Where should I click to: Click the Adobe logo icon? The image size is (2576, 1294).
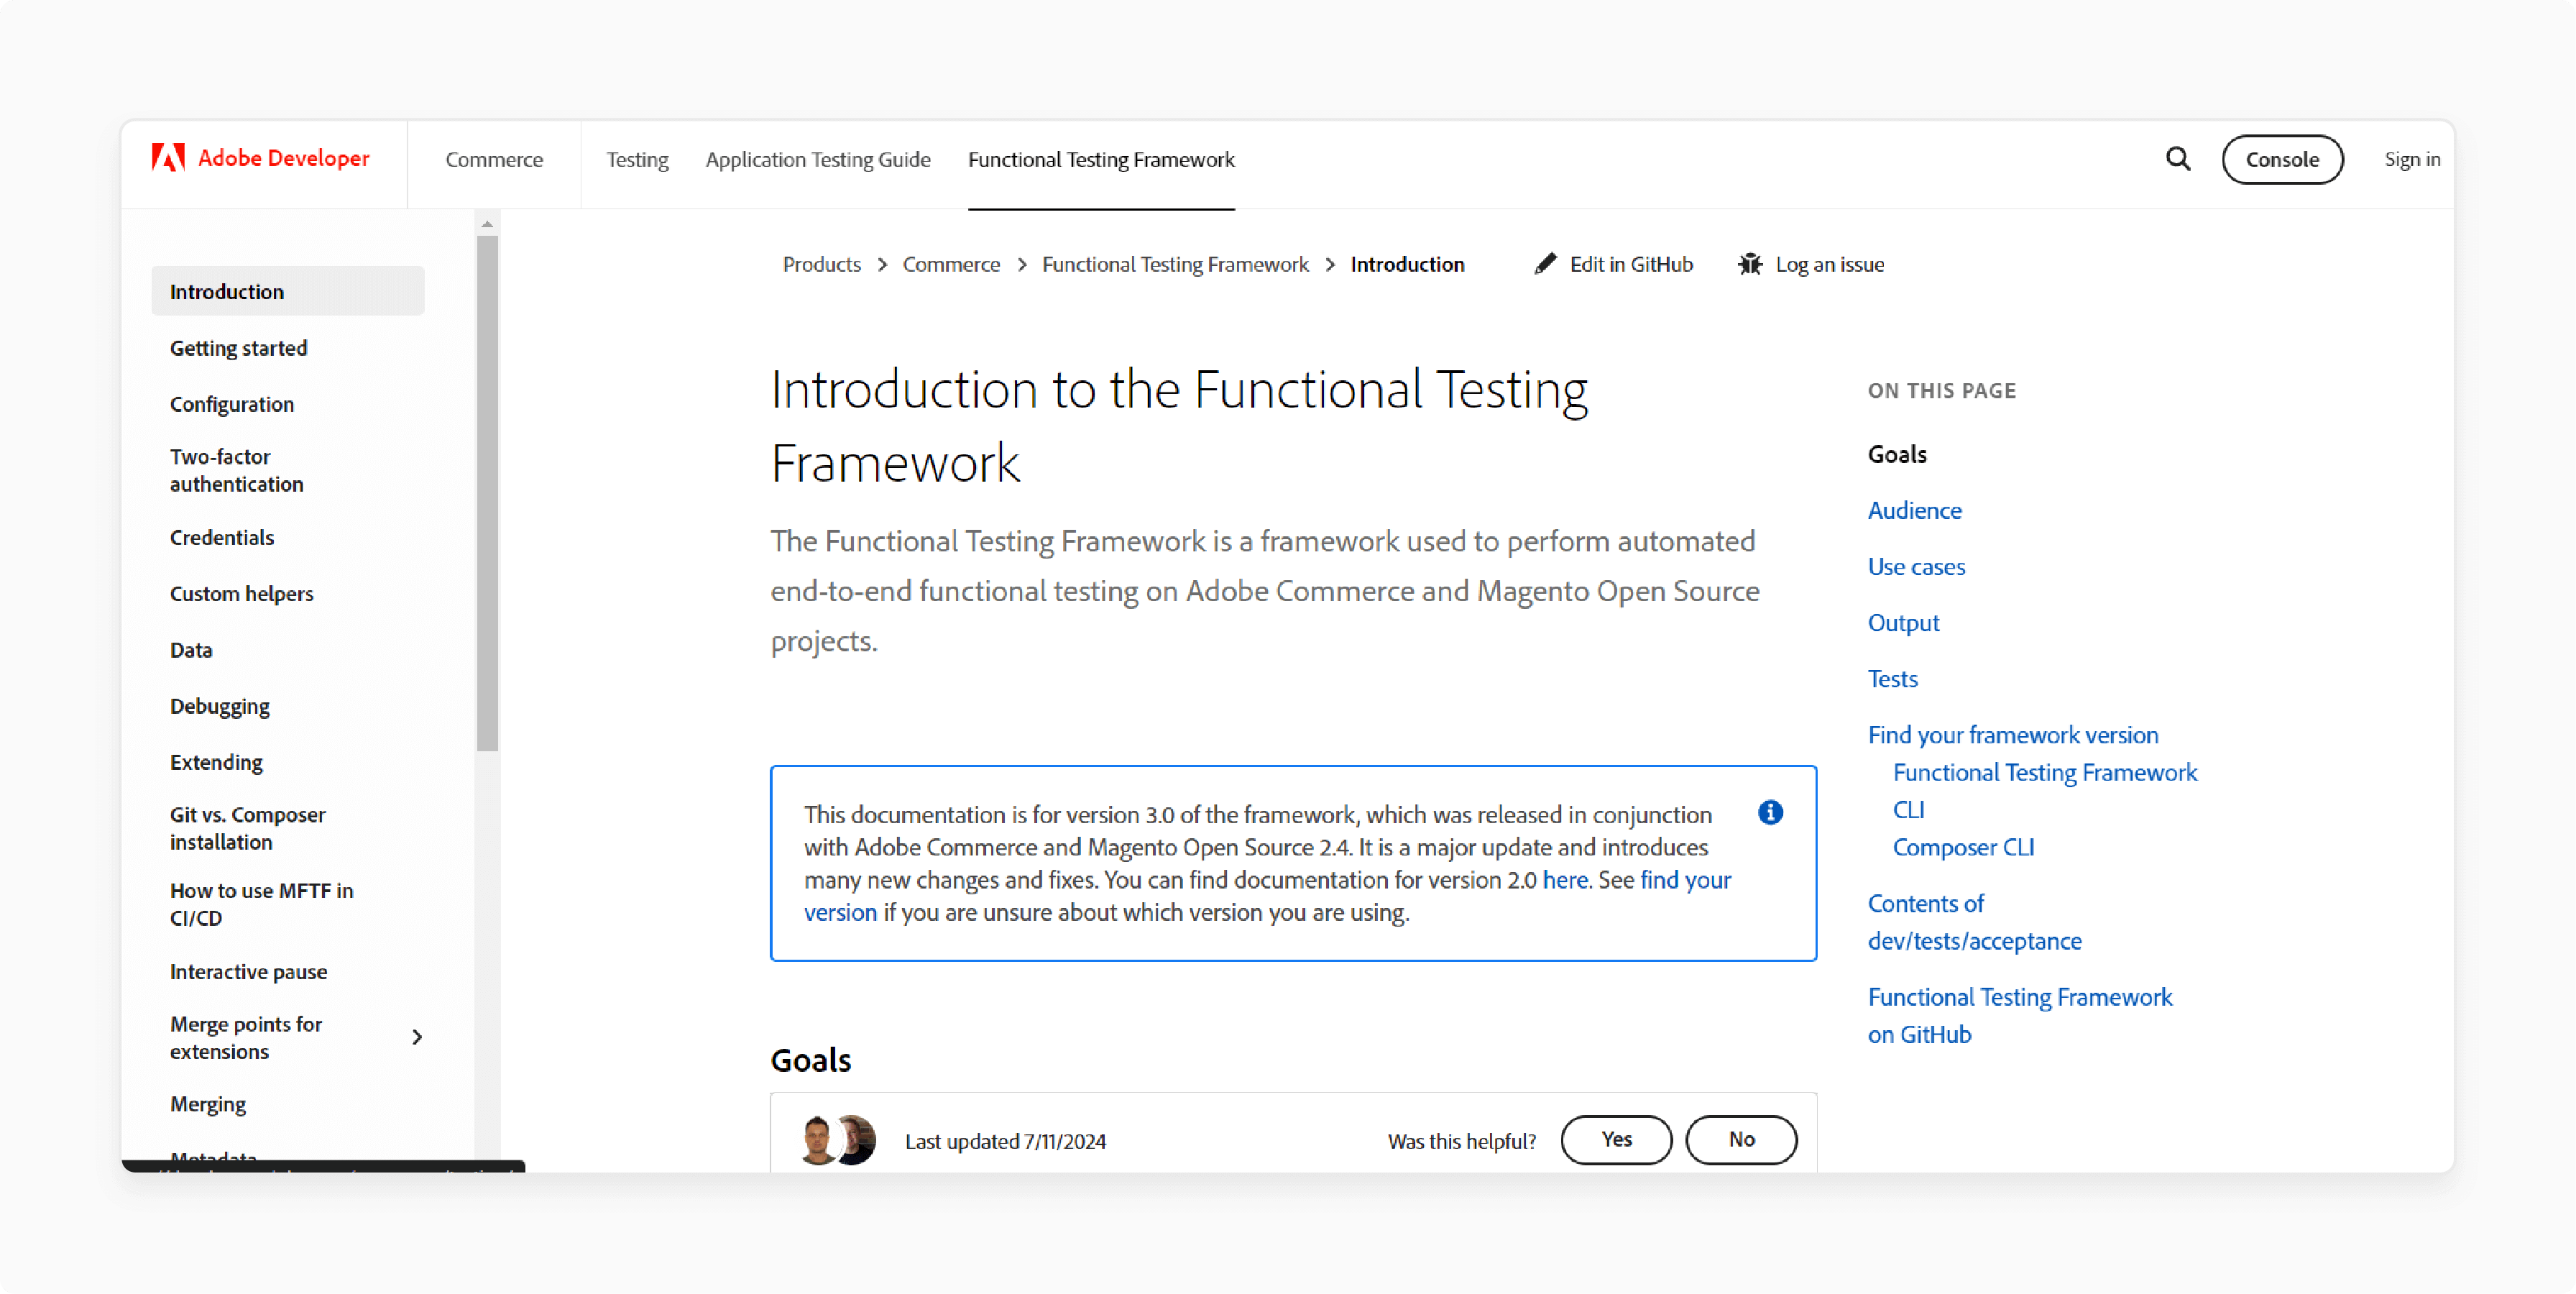coord(168,158)
